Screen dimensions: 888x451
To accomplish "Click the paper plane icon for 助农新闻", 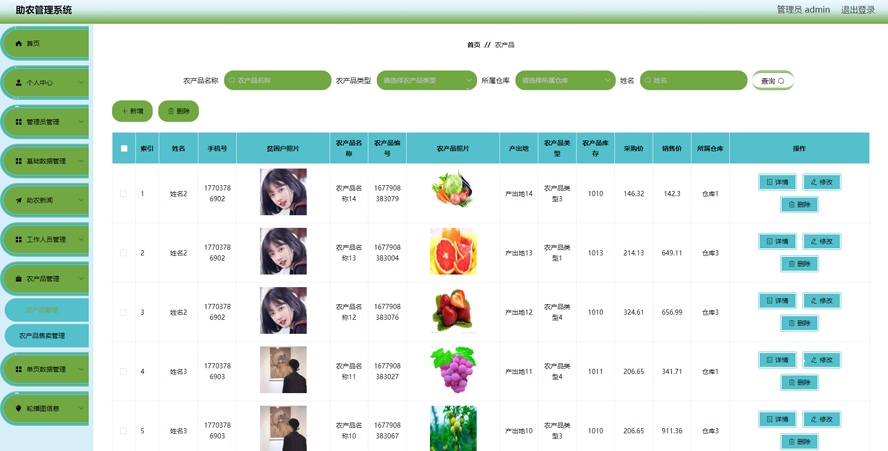I will click(x=18, y=200).
